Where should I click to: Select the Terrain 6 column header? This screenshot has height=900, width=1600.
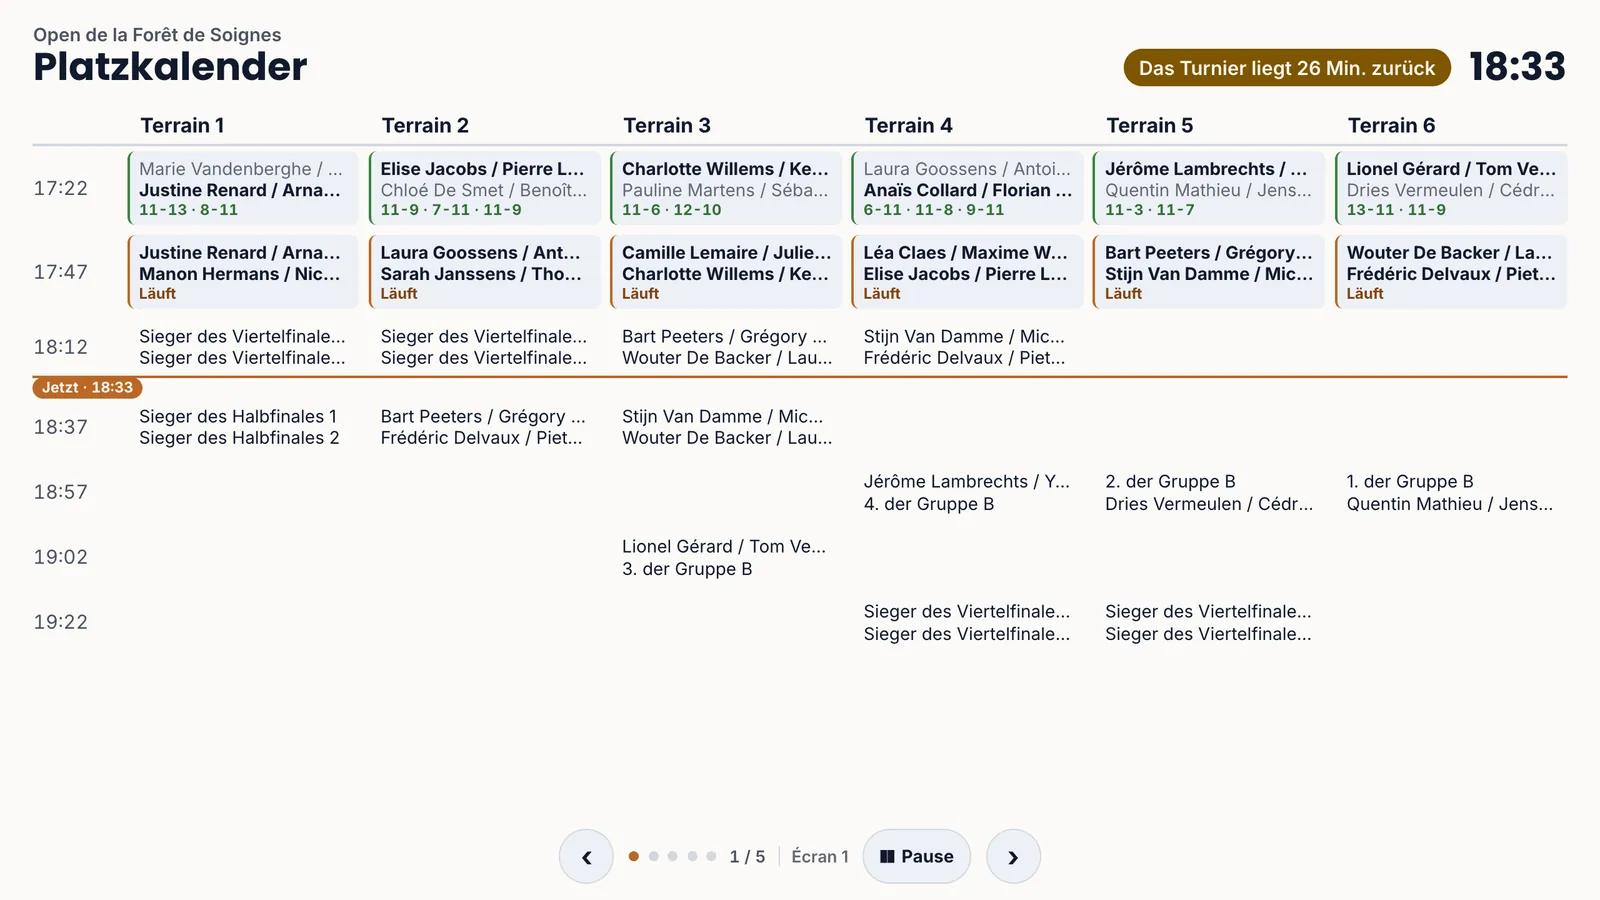tap(1391, 125)
